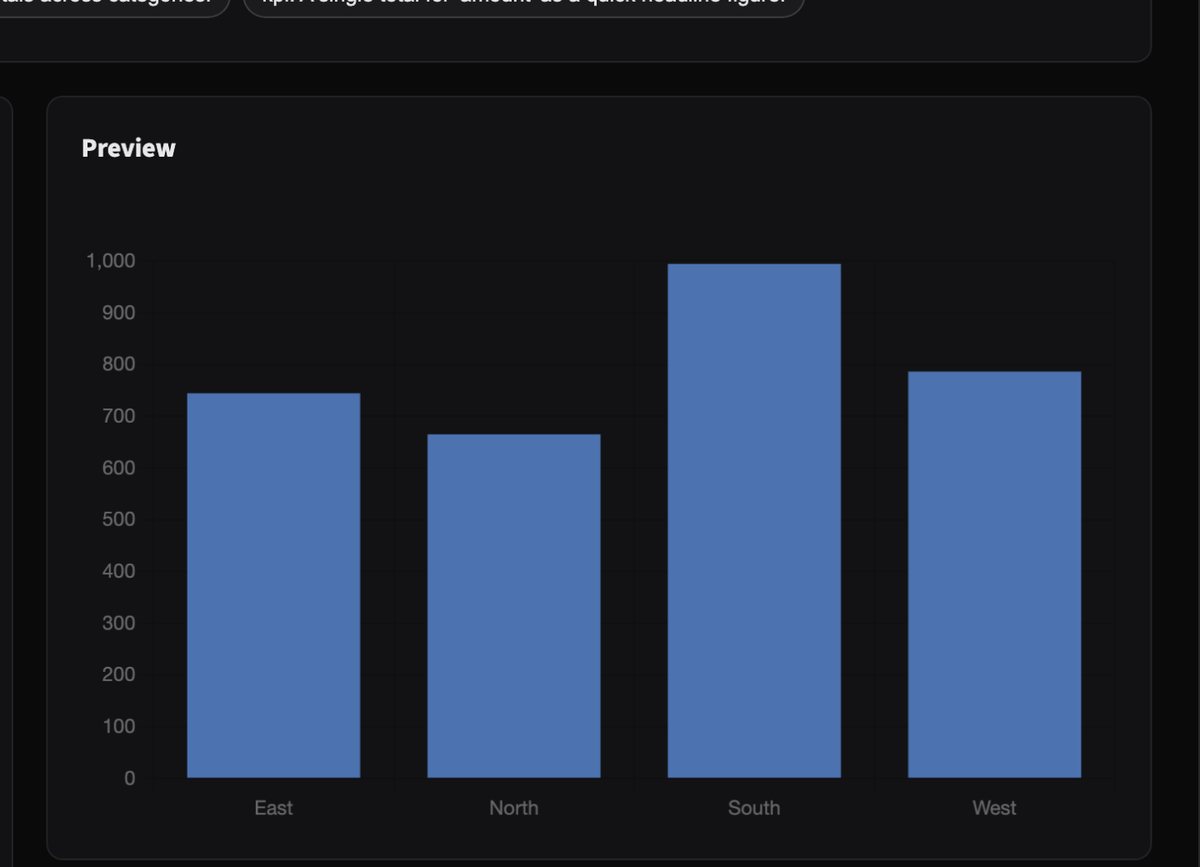Click the 300 y-axis tick label

(119, 623)
